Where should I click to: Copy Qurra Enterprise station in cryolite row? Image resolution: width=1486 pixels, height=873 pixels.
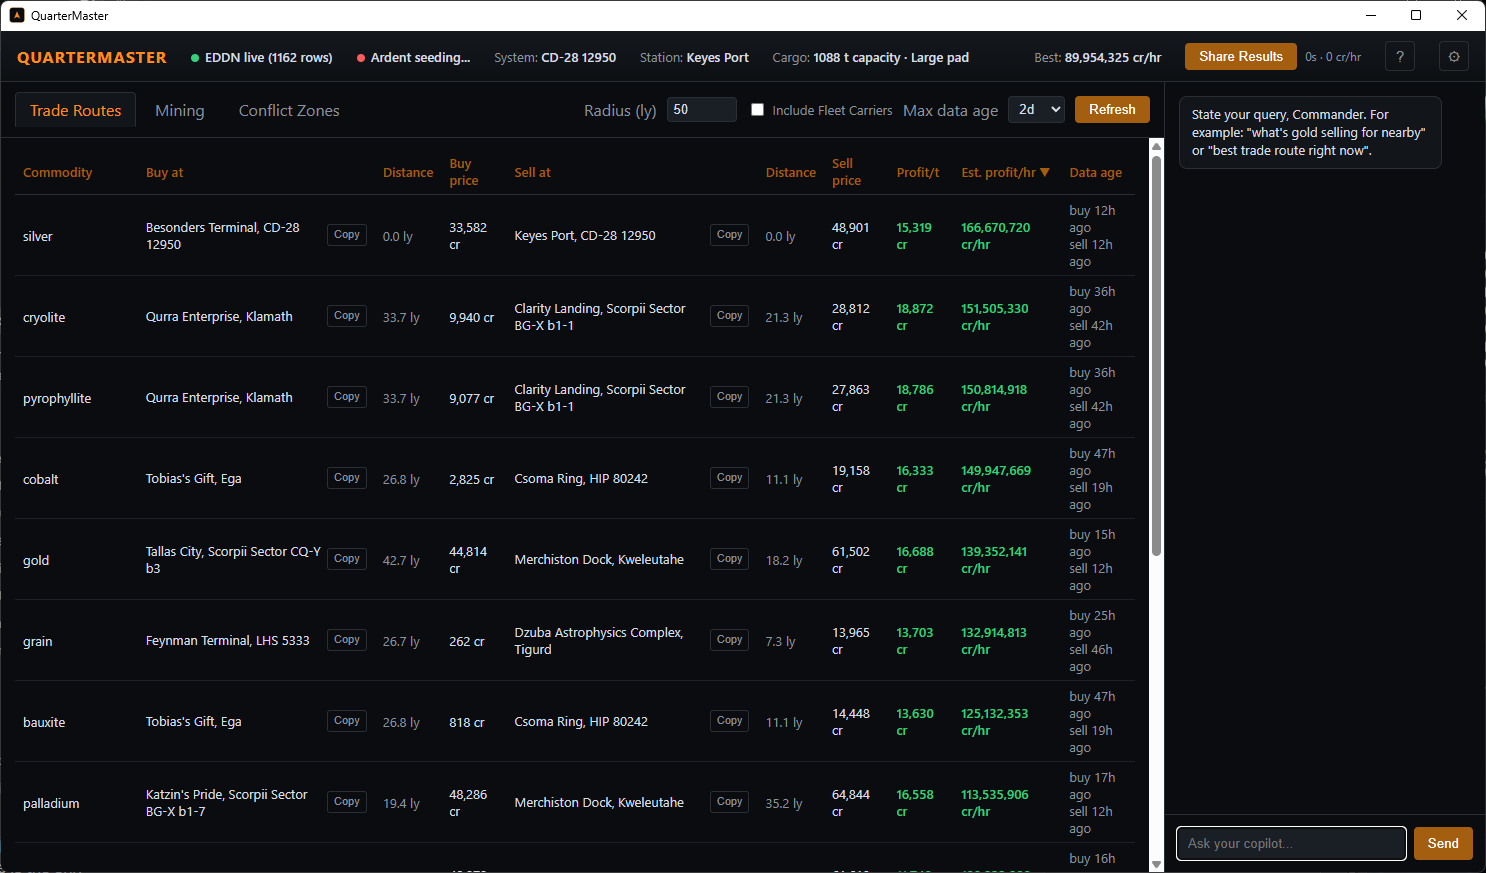(x=347, y=316)
